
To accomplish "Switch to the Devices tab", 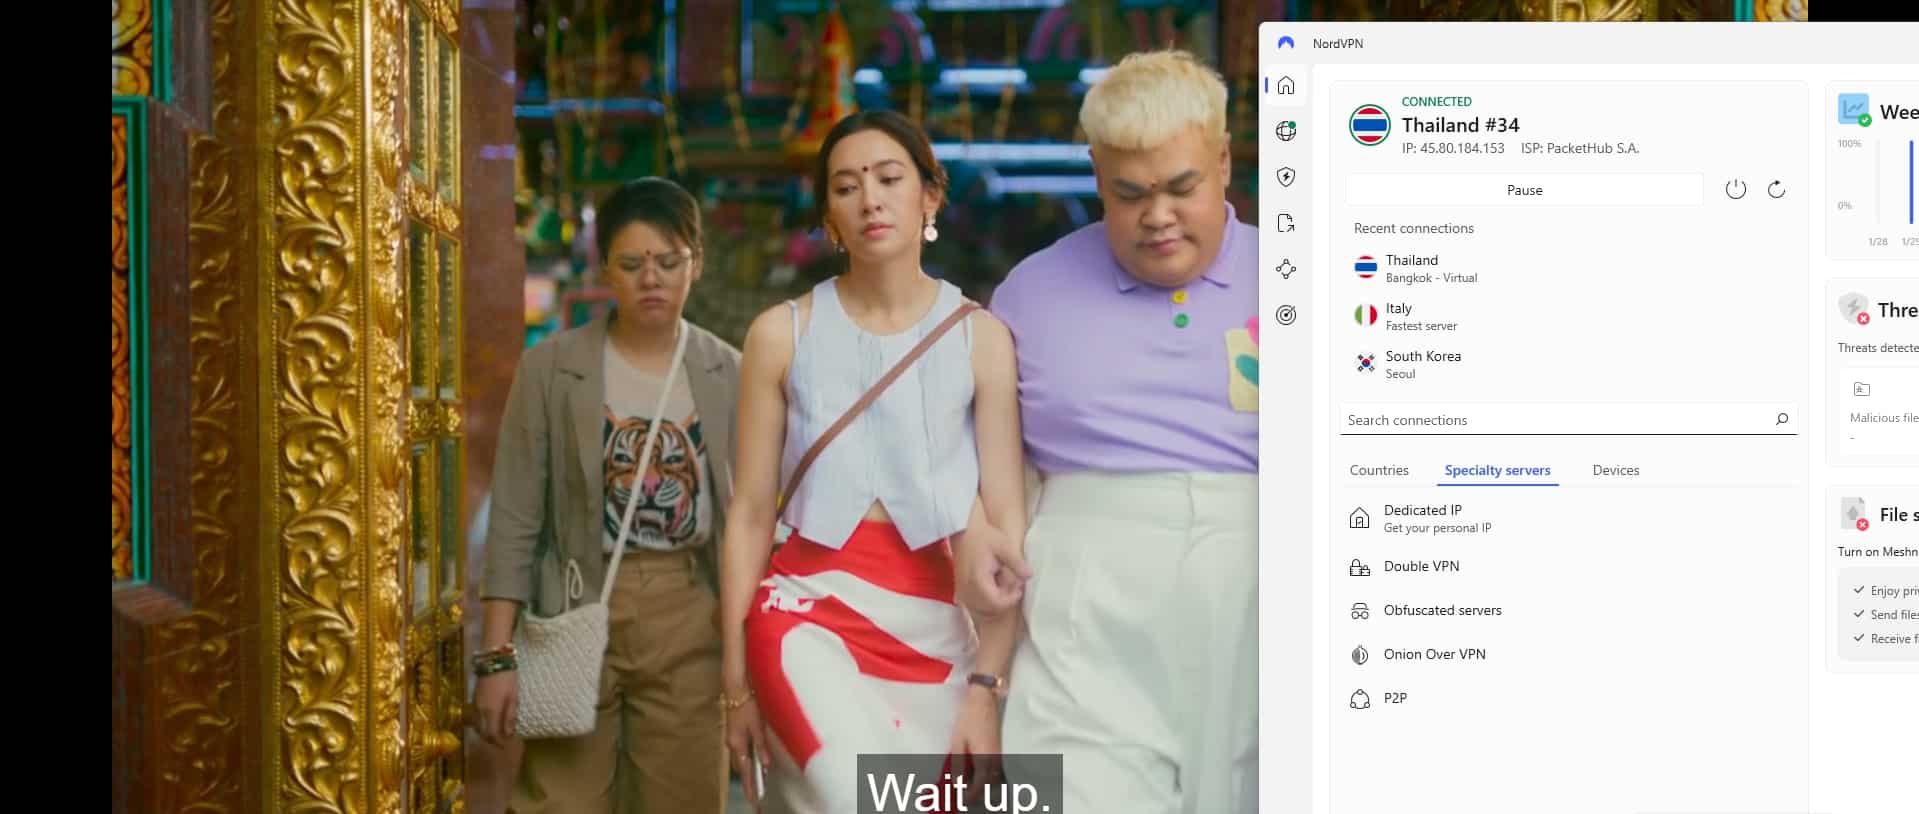I will coord(1615,470).
